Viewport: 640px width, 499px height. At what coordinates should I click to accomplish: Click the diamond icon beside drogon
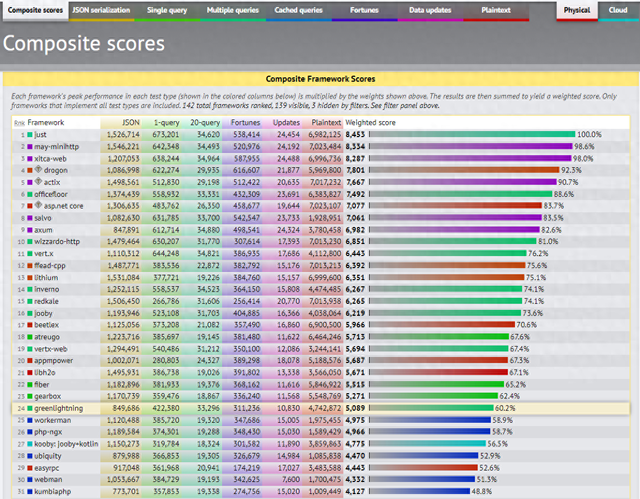(x=39, y=171)
